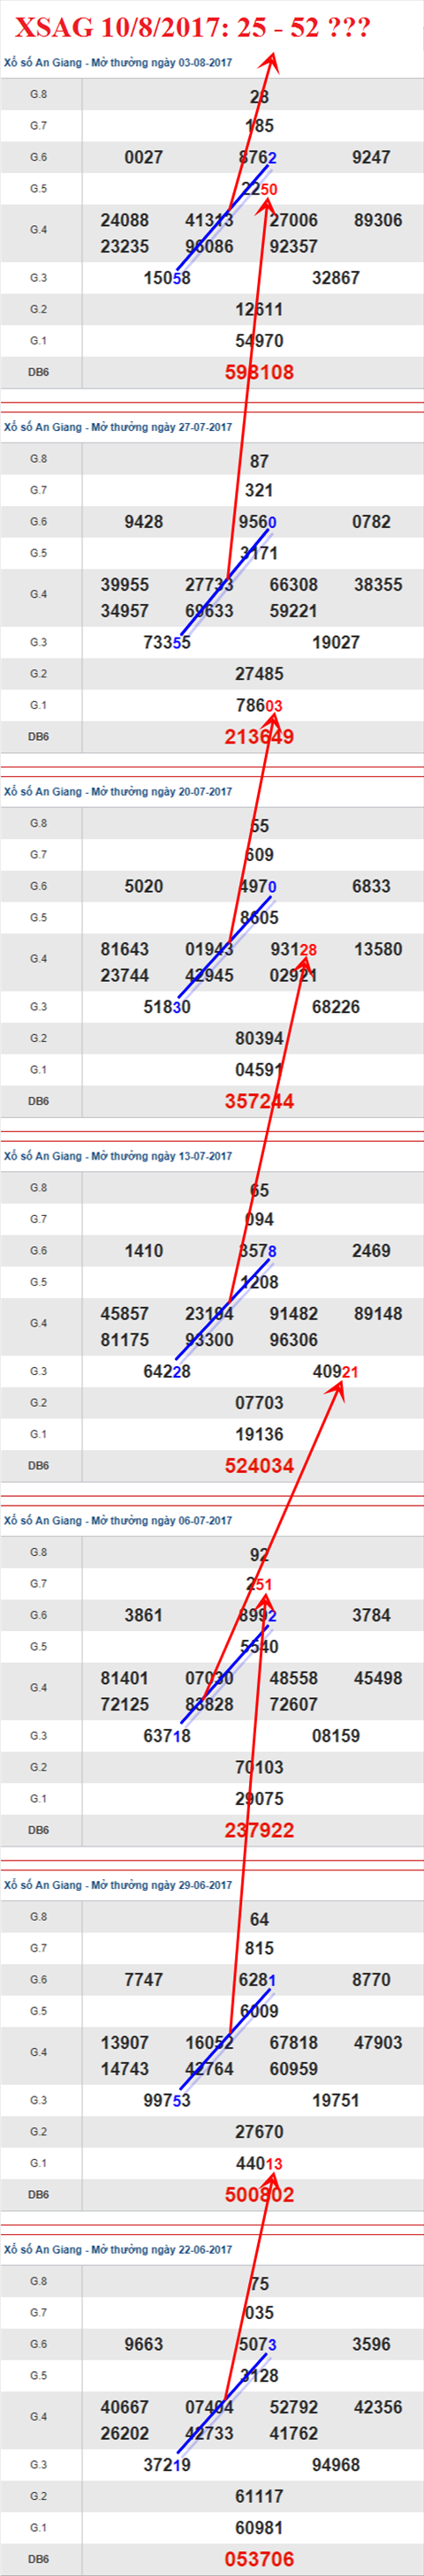This screenshot has width=424, height=2576.
Task: Choose the G.6 number 3861
Action: pos(144,1615)
